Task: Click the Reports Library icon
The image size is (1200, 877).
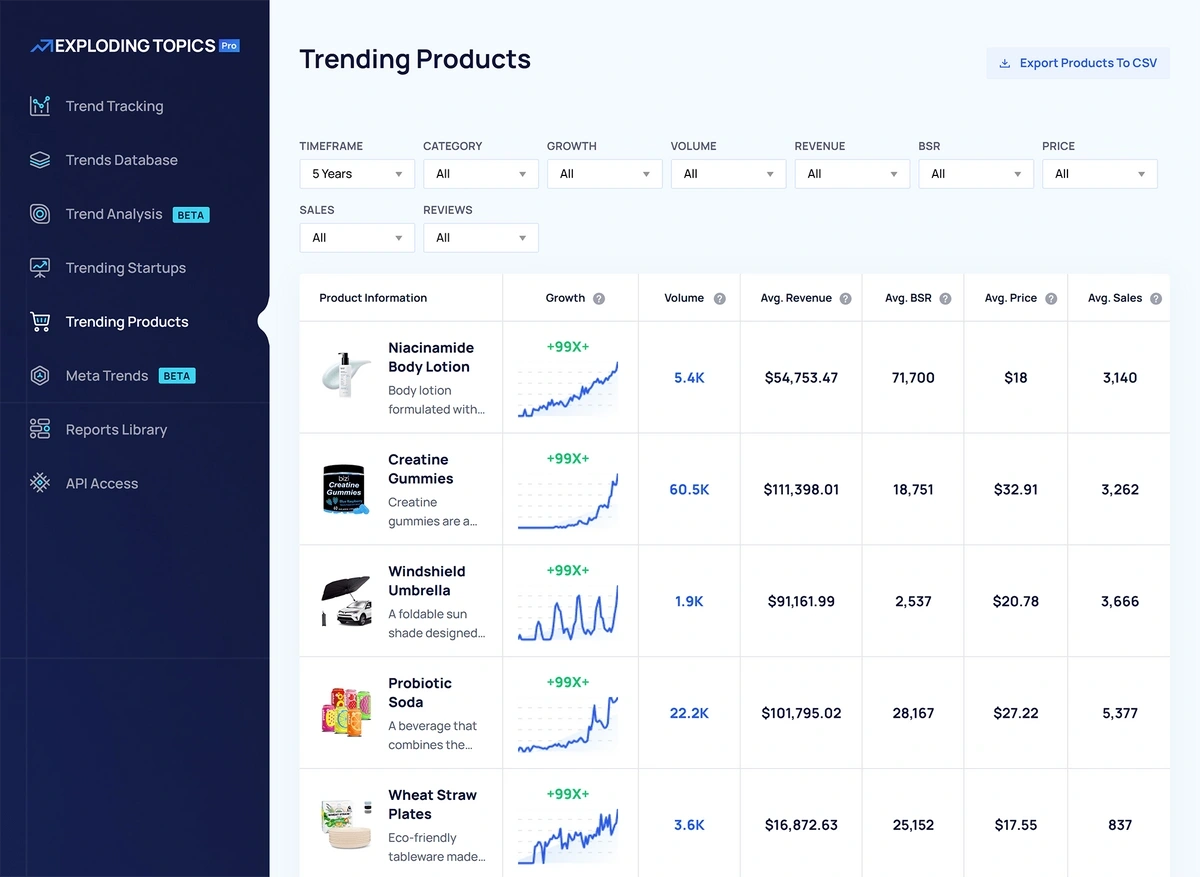Action: (40, 430)
